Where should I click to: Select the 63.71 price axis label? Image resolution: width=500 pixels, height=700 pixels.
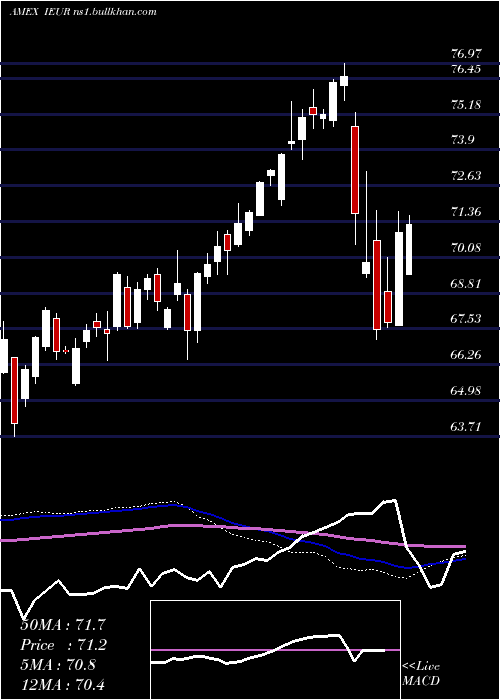(x=467, y=427)
